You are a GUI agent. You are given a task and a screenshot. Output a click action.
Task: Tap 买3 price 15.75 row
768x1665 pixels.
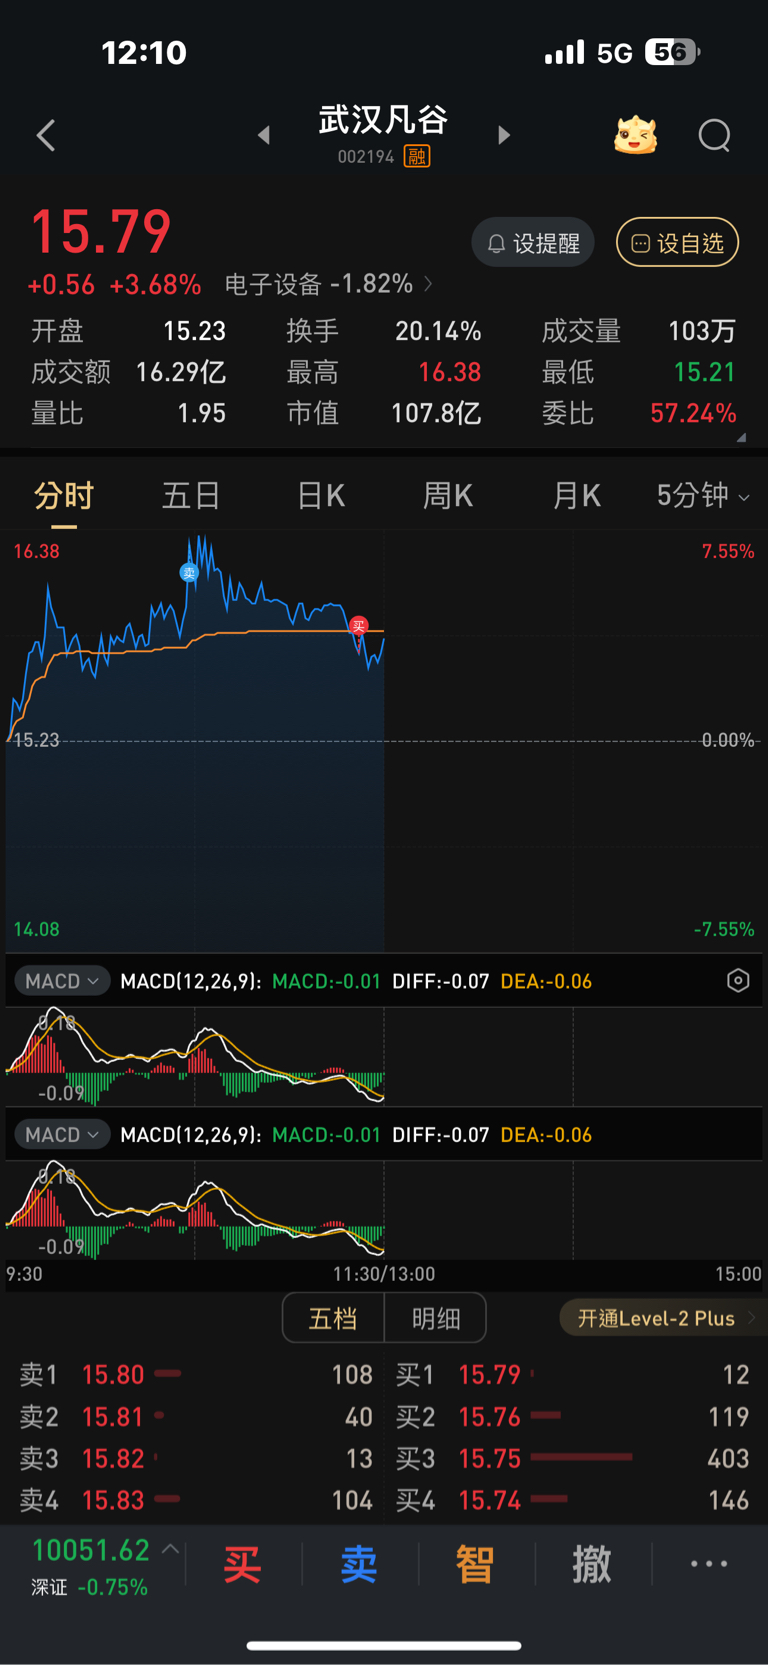[x=572, y=1459]
